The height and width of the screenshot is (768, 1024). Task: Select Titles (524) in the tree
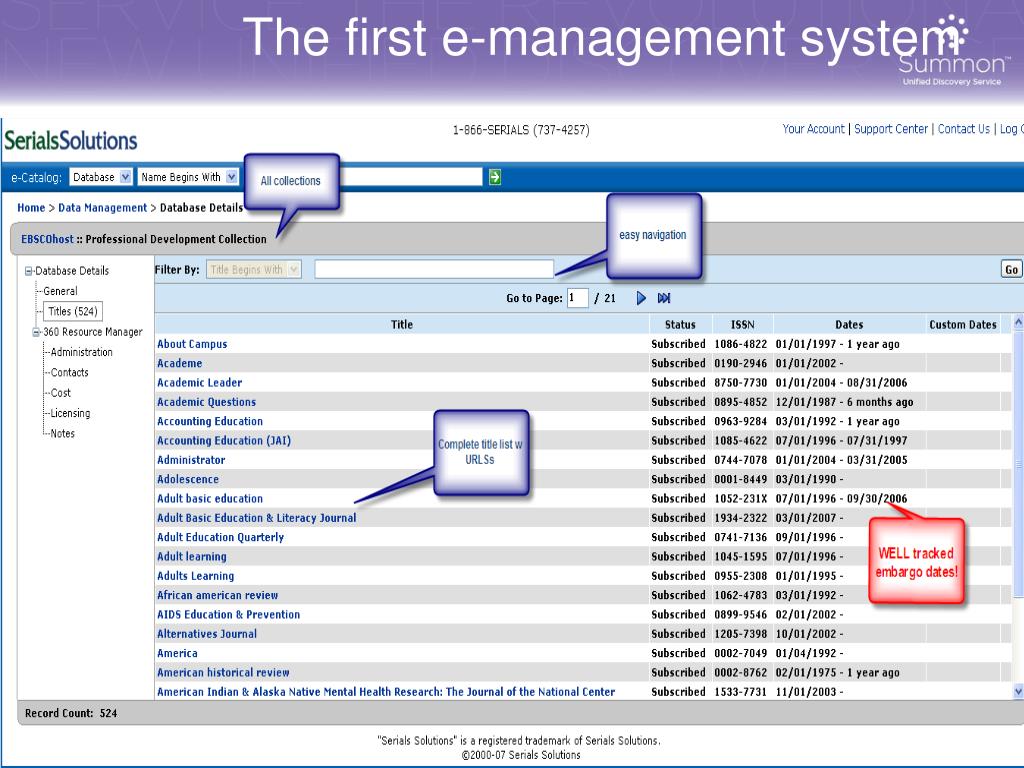(x=72, y=312)
